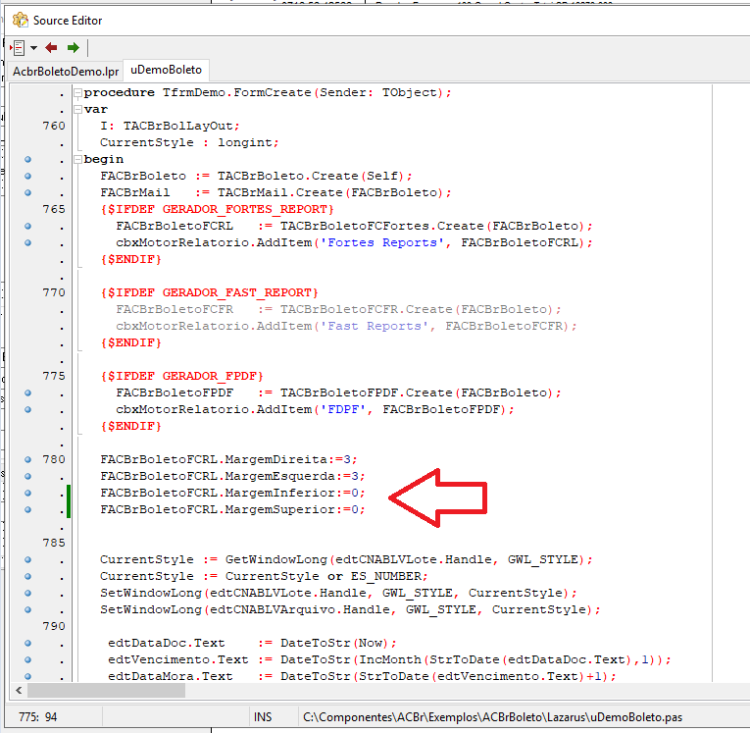Screen dimensions: 750x733
Task: Click the Source Editor window icon
Action: (x=21, y=20)
